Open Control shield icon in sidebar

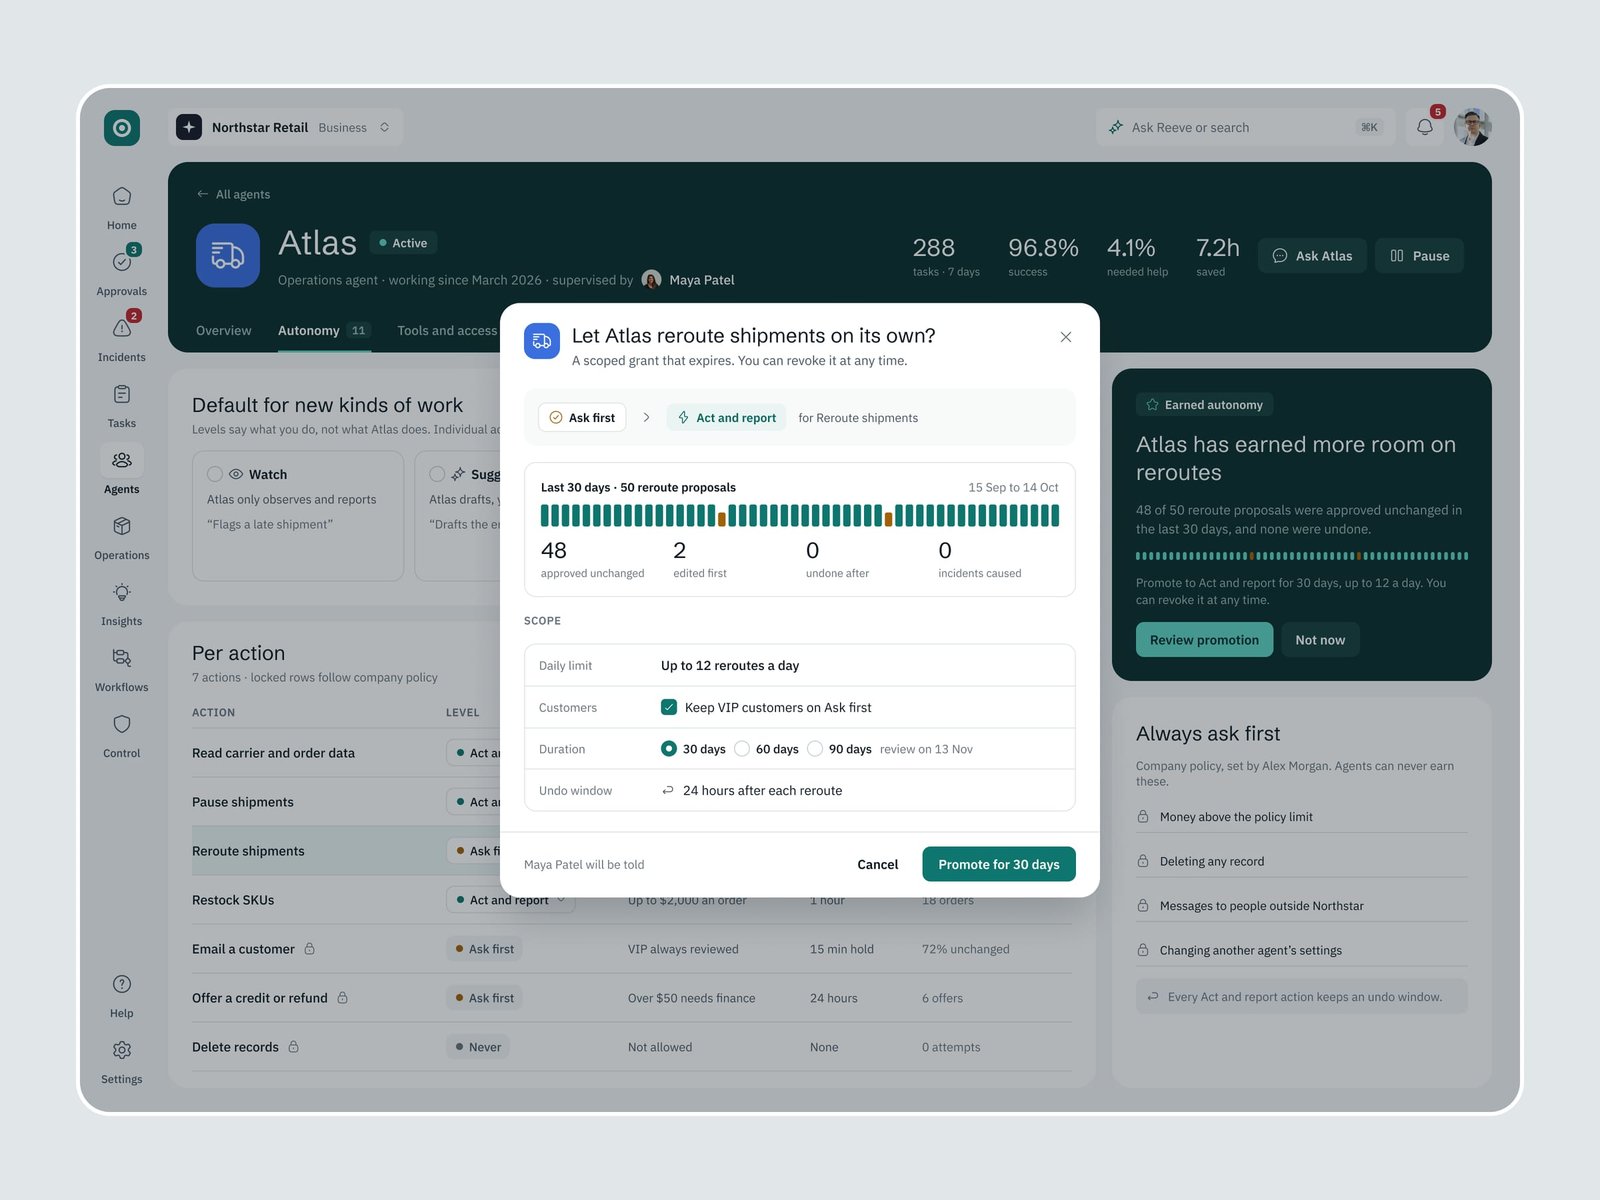122,725
